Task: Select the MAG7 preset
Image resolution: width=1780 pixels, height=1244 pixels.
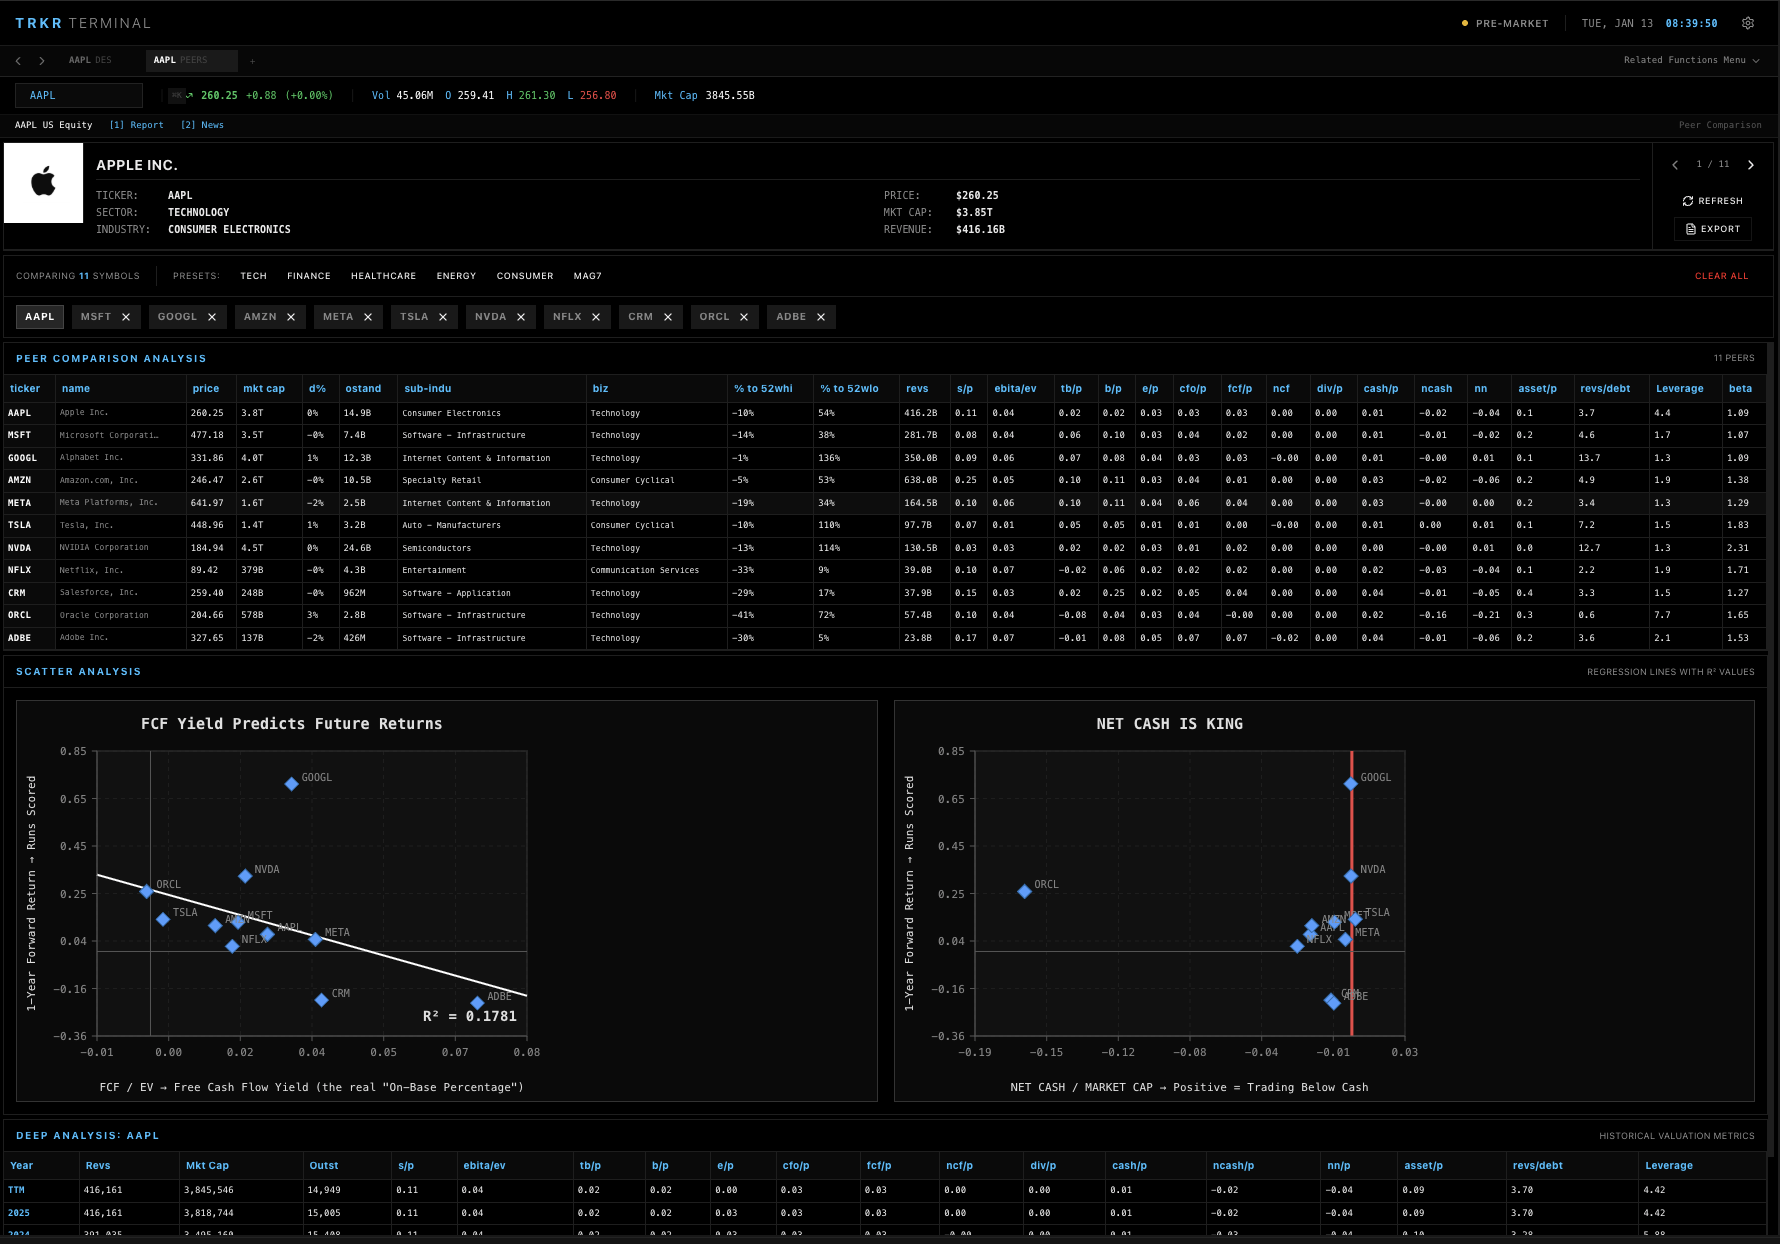Action: coord(587,276)
